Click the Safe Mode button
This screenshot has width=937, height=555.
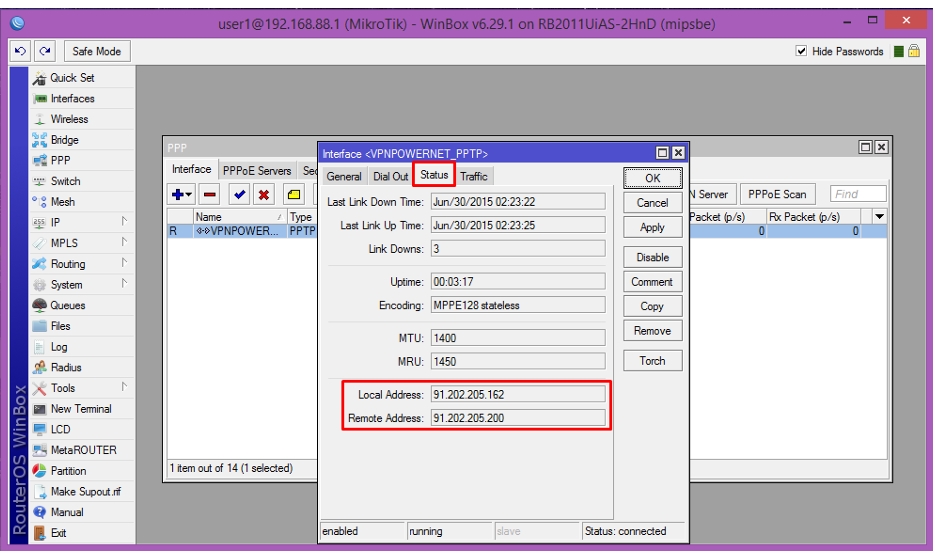click(97, 51)
